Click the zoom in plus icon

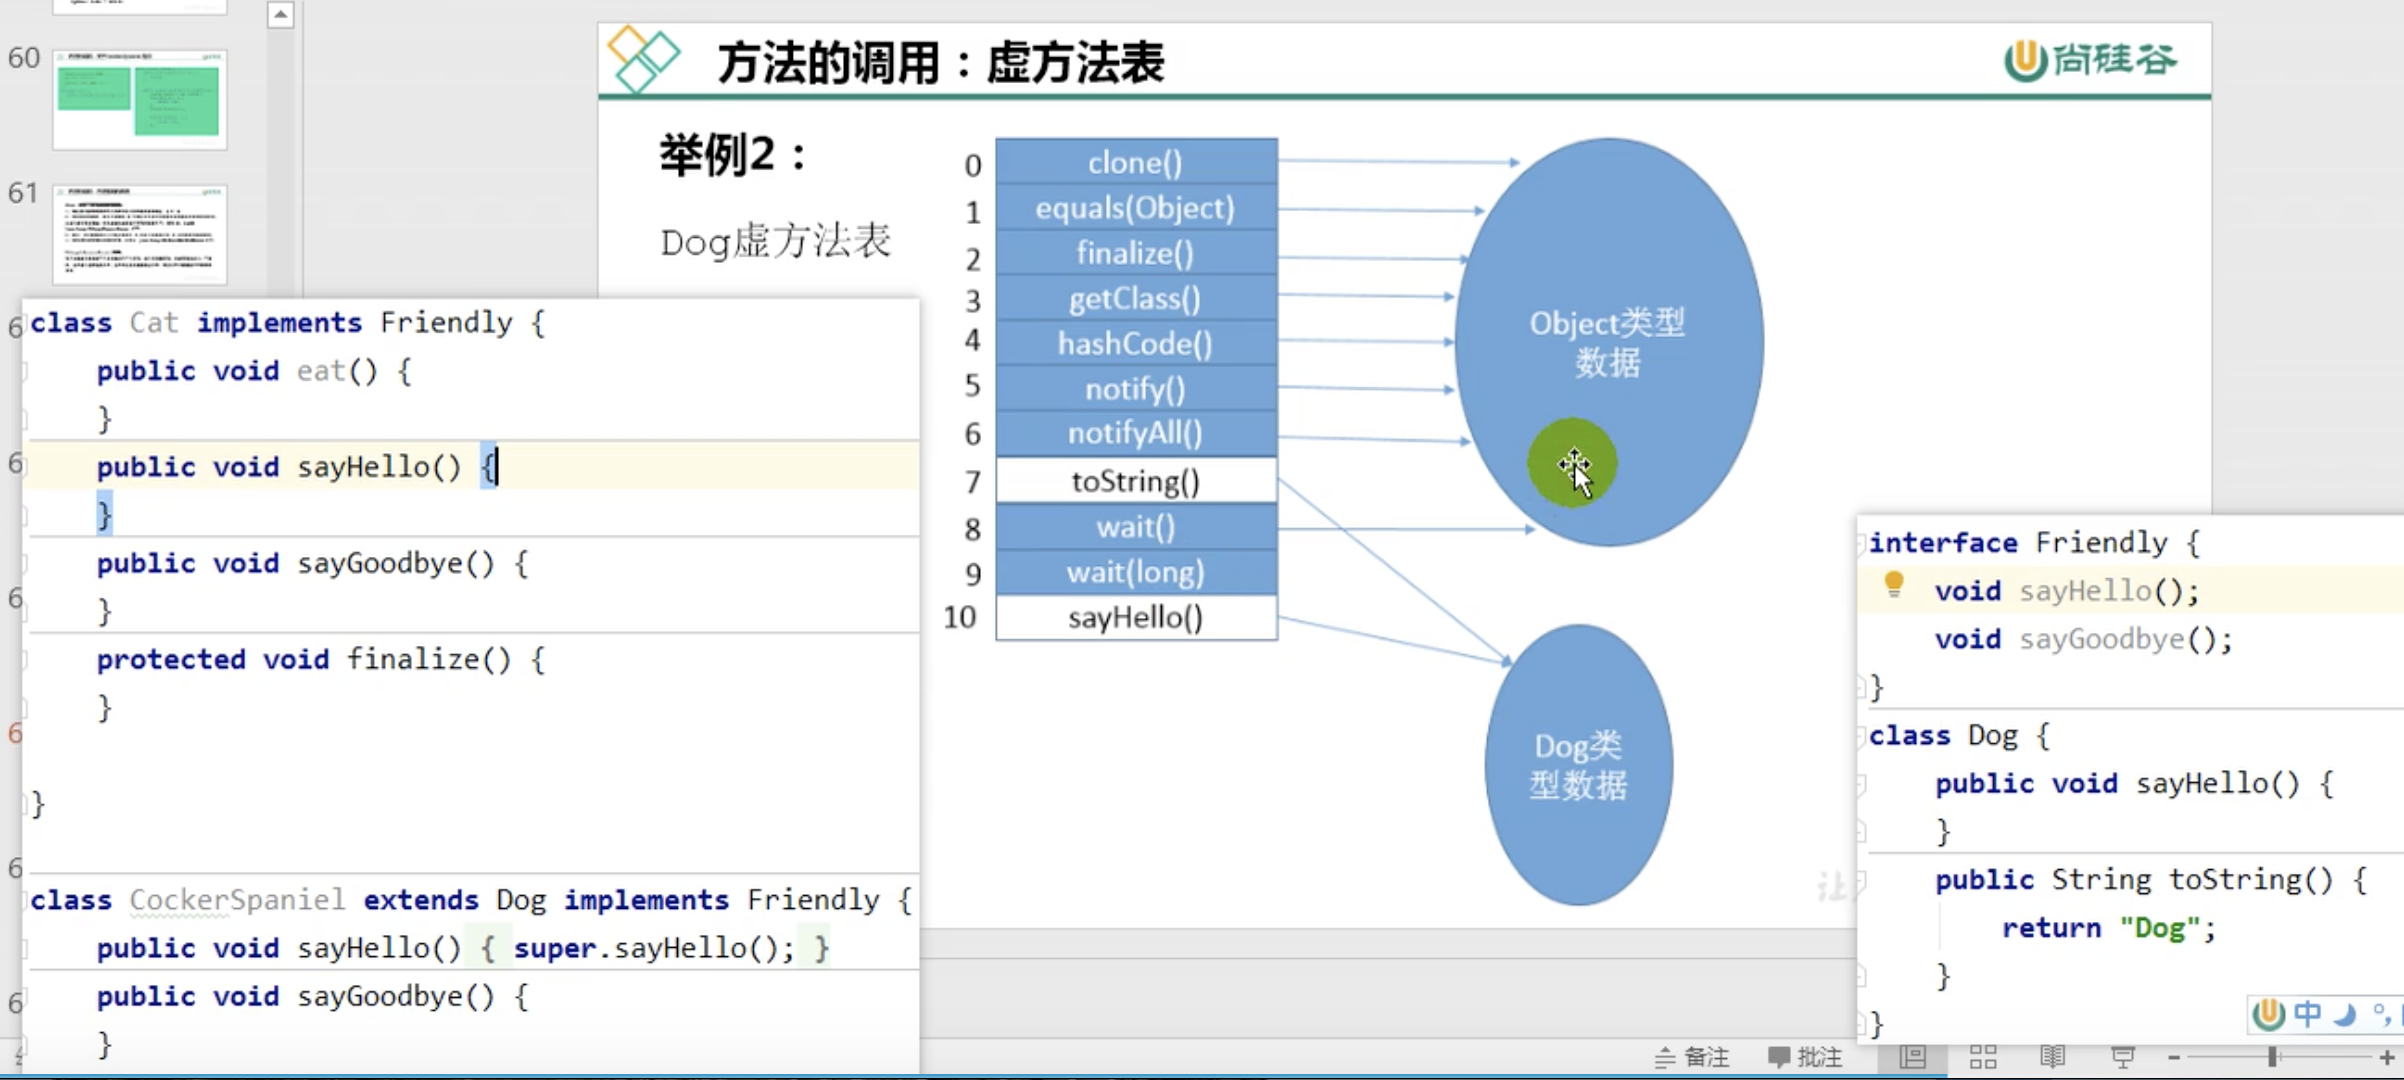point(2387,1057)
